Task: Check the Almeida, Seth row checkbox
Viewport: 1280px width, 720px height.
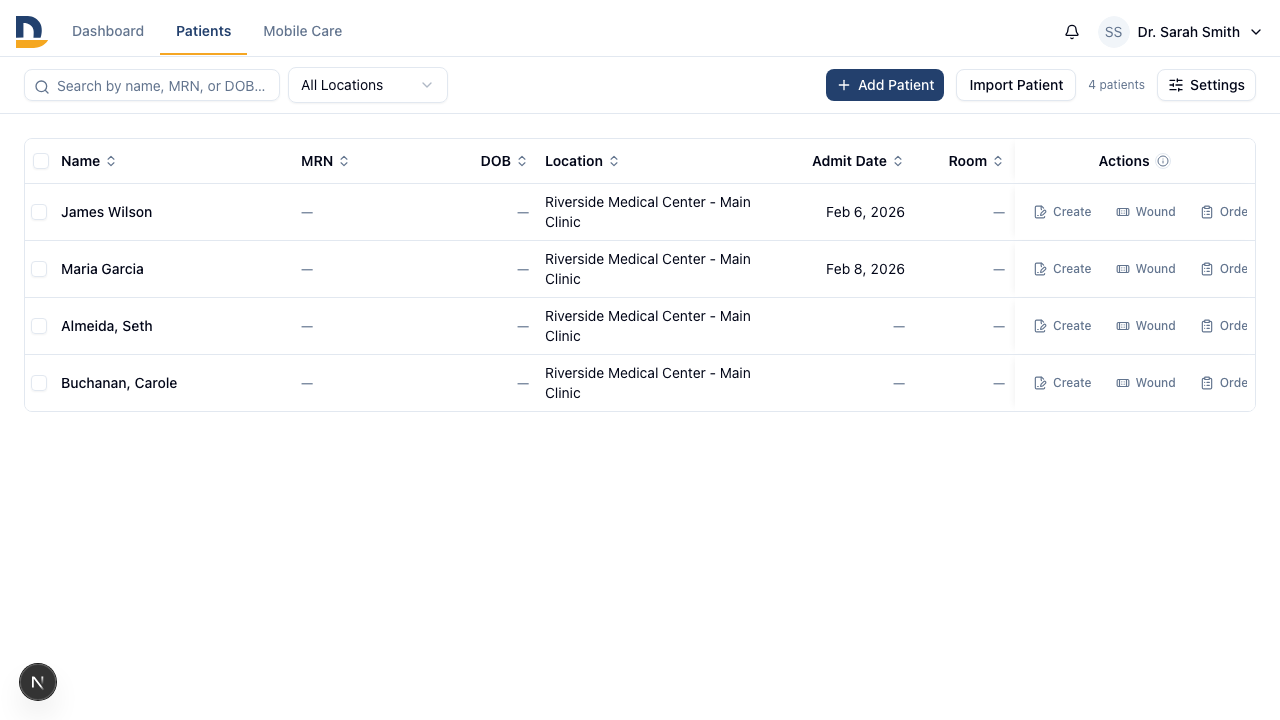Action: (39, 326)
